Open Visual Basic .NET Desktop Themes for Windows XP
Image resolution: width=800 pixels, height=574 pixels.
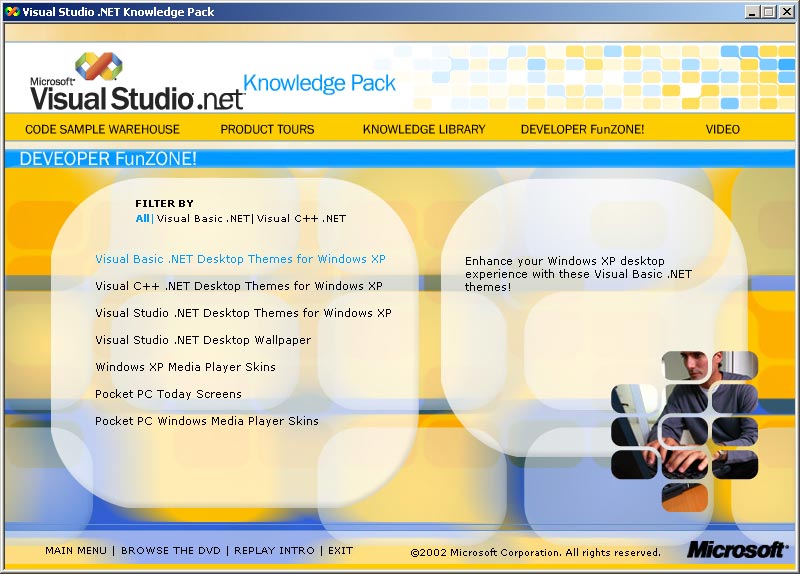click(240, 259)
